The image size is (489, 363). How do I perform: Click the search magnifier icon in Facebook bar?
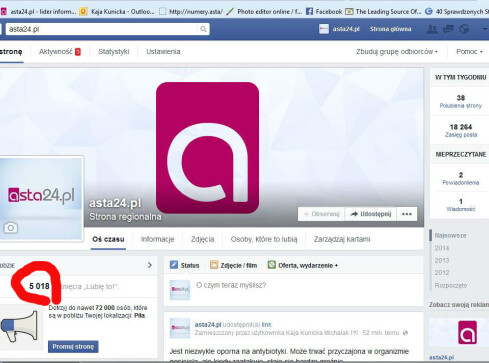pos(203,29)
